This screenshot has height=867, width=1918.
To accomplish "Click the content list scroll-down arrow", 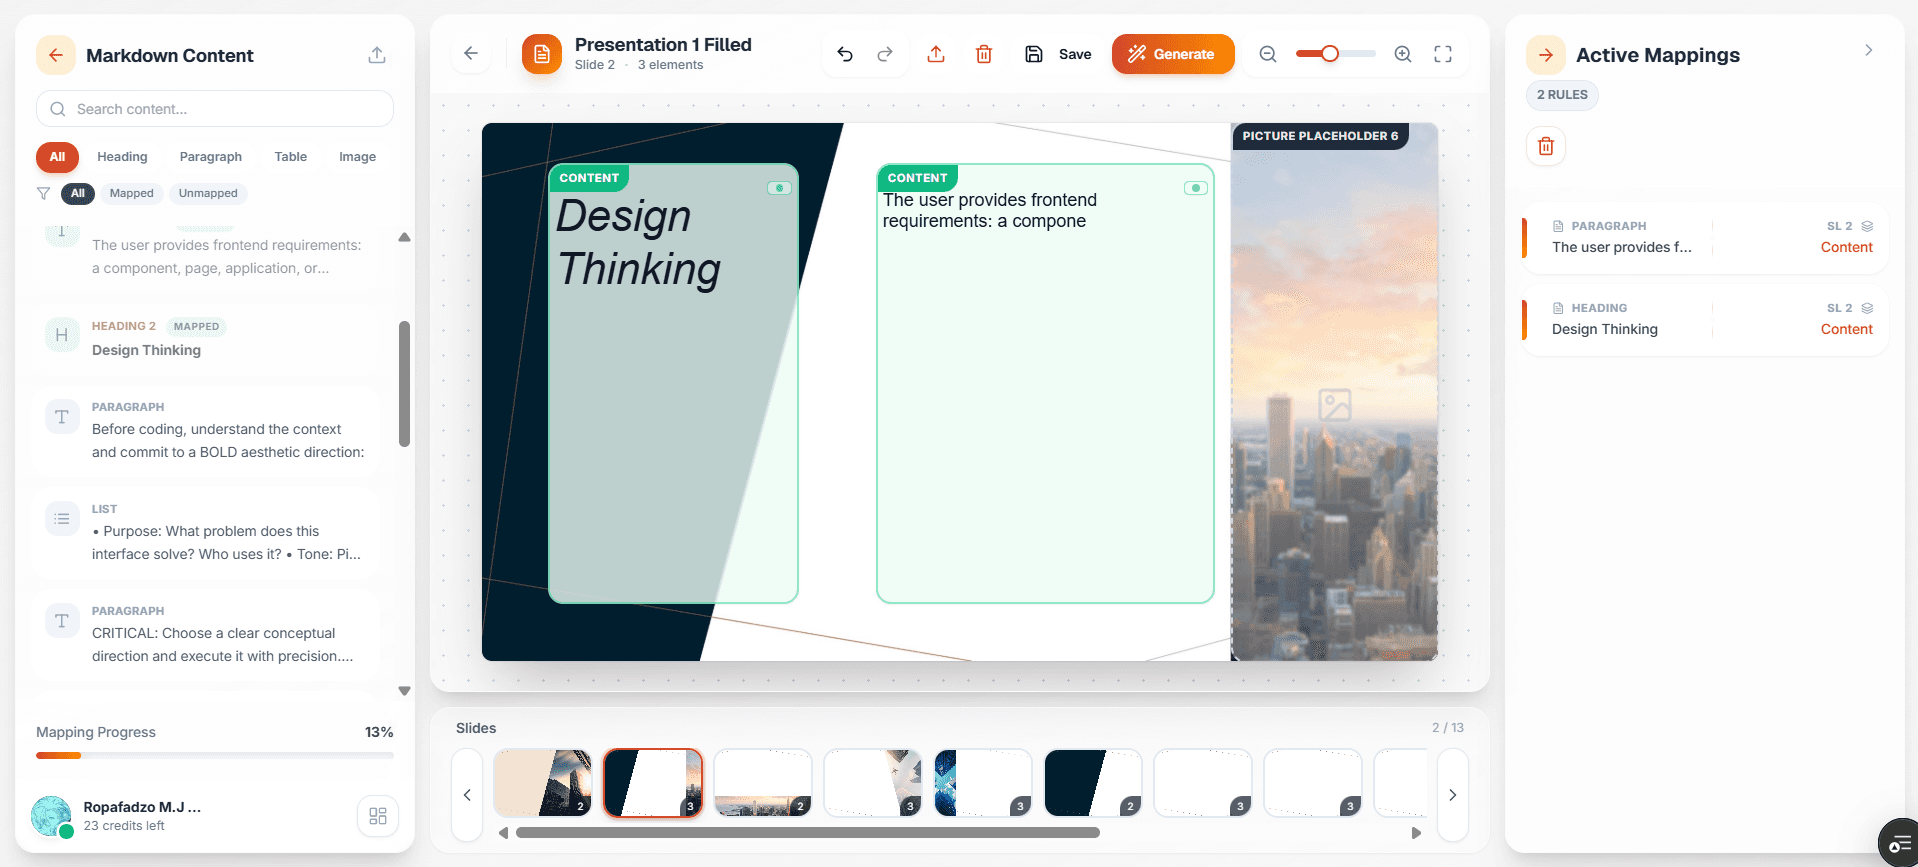I will pos(404,691).
